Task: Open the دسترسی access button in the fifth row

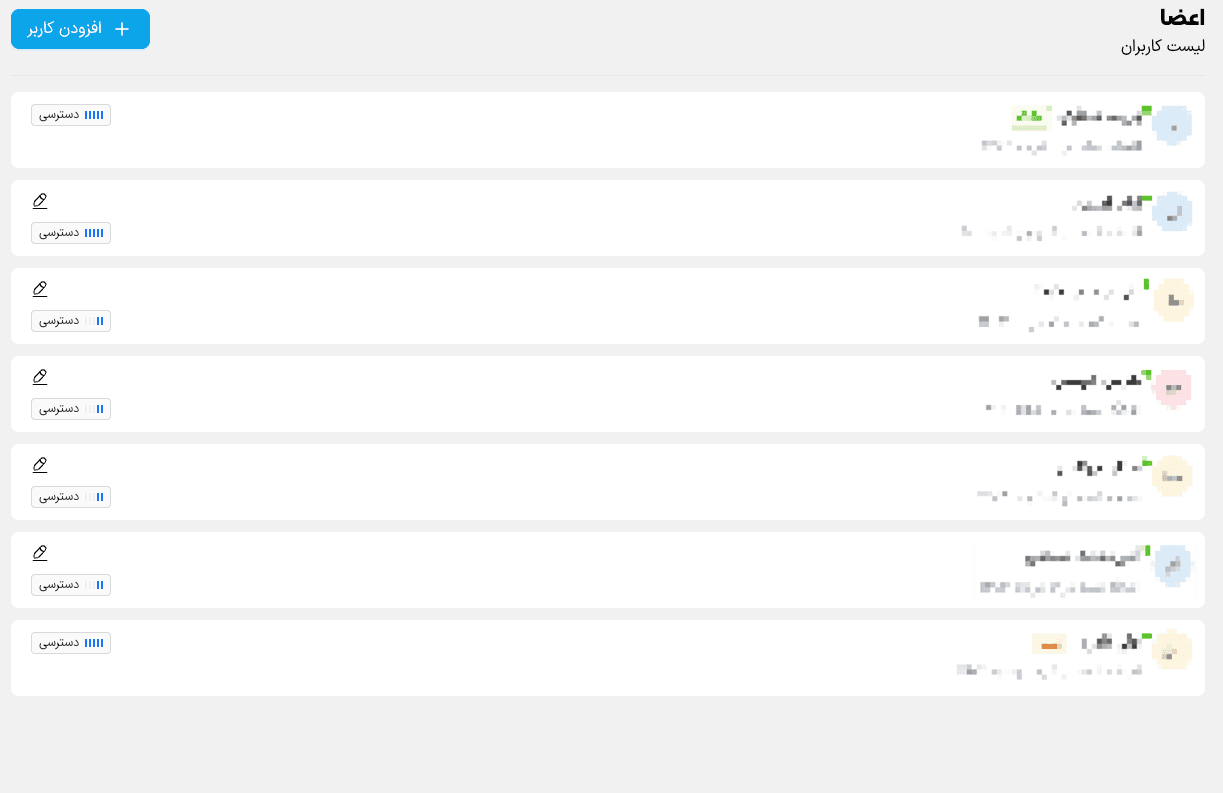Action: point(71,497)
